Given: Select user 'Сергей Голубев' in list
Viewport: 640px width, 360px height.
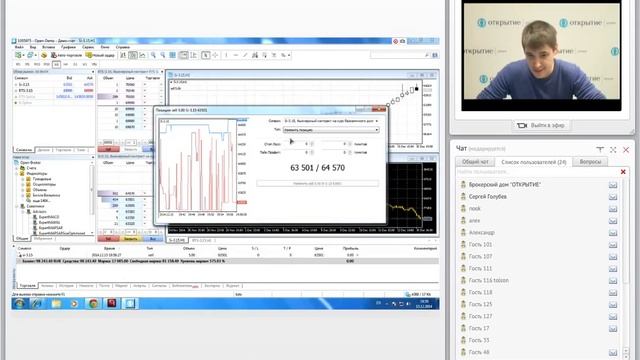Looking at the screenshot, I should point(487,196).
